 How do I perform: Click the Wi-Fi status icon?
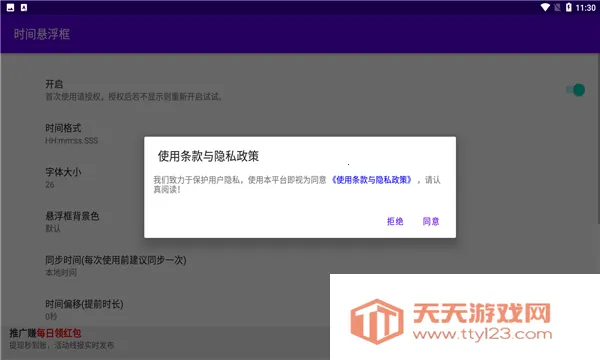pos(545,7)
